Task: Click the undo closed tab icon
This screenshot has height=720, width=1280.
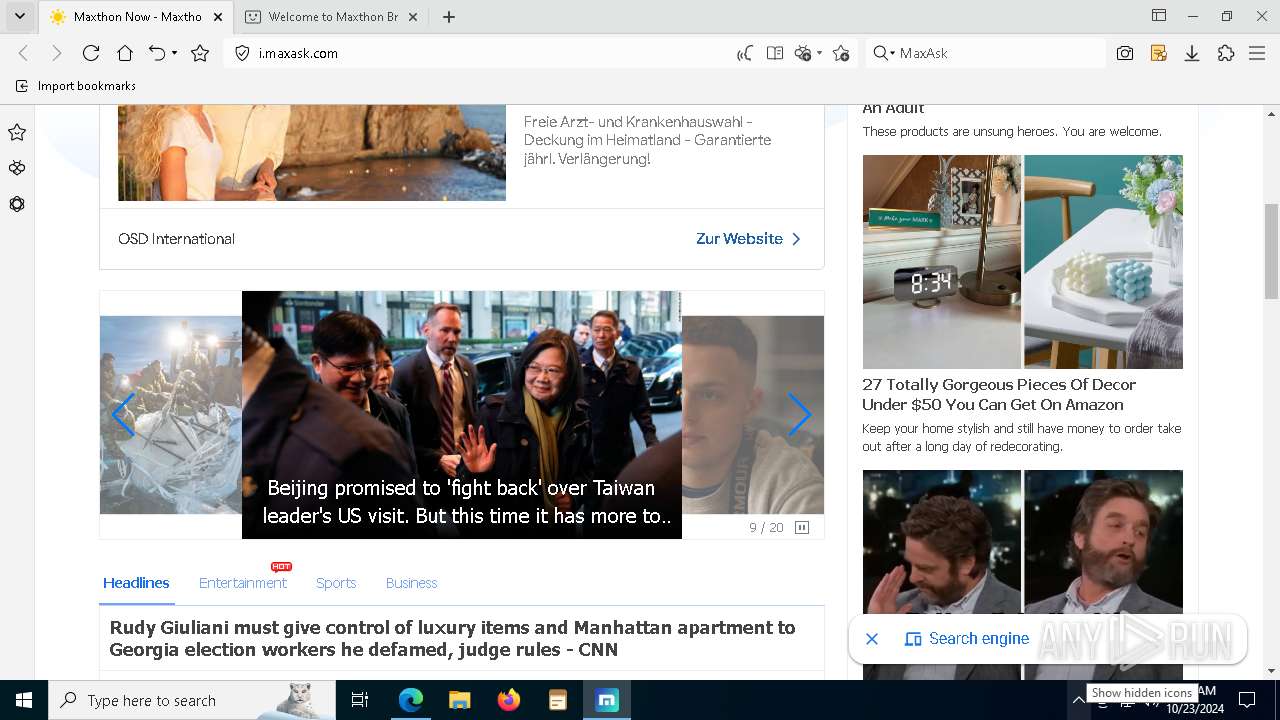Action: [157, 53]
